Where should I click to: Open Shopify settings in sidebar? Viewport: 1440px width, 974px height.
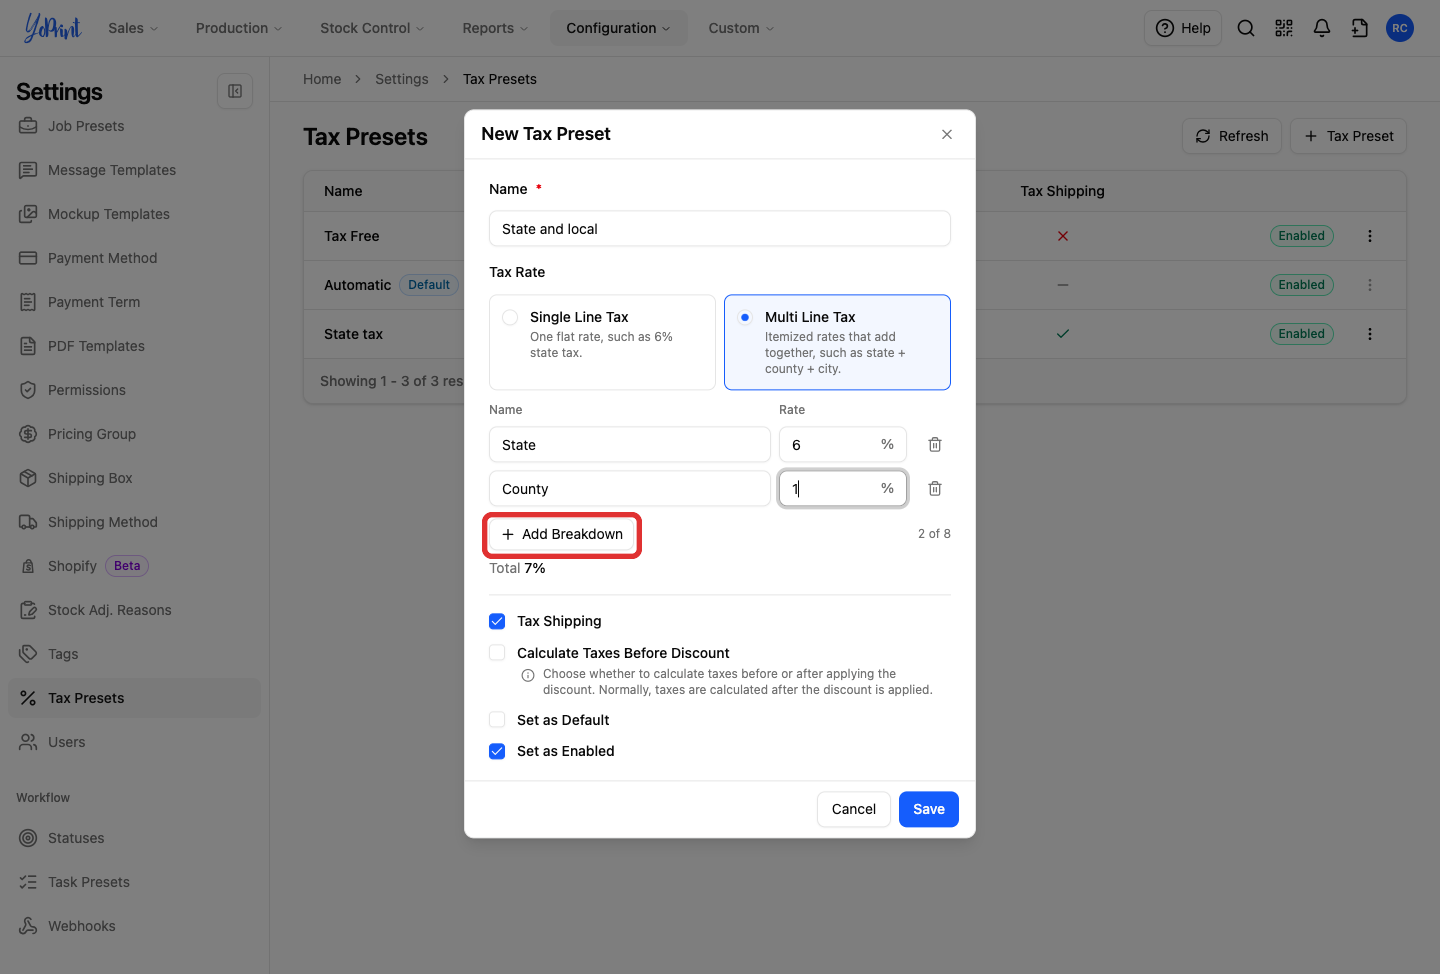(x=72, y=566)
